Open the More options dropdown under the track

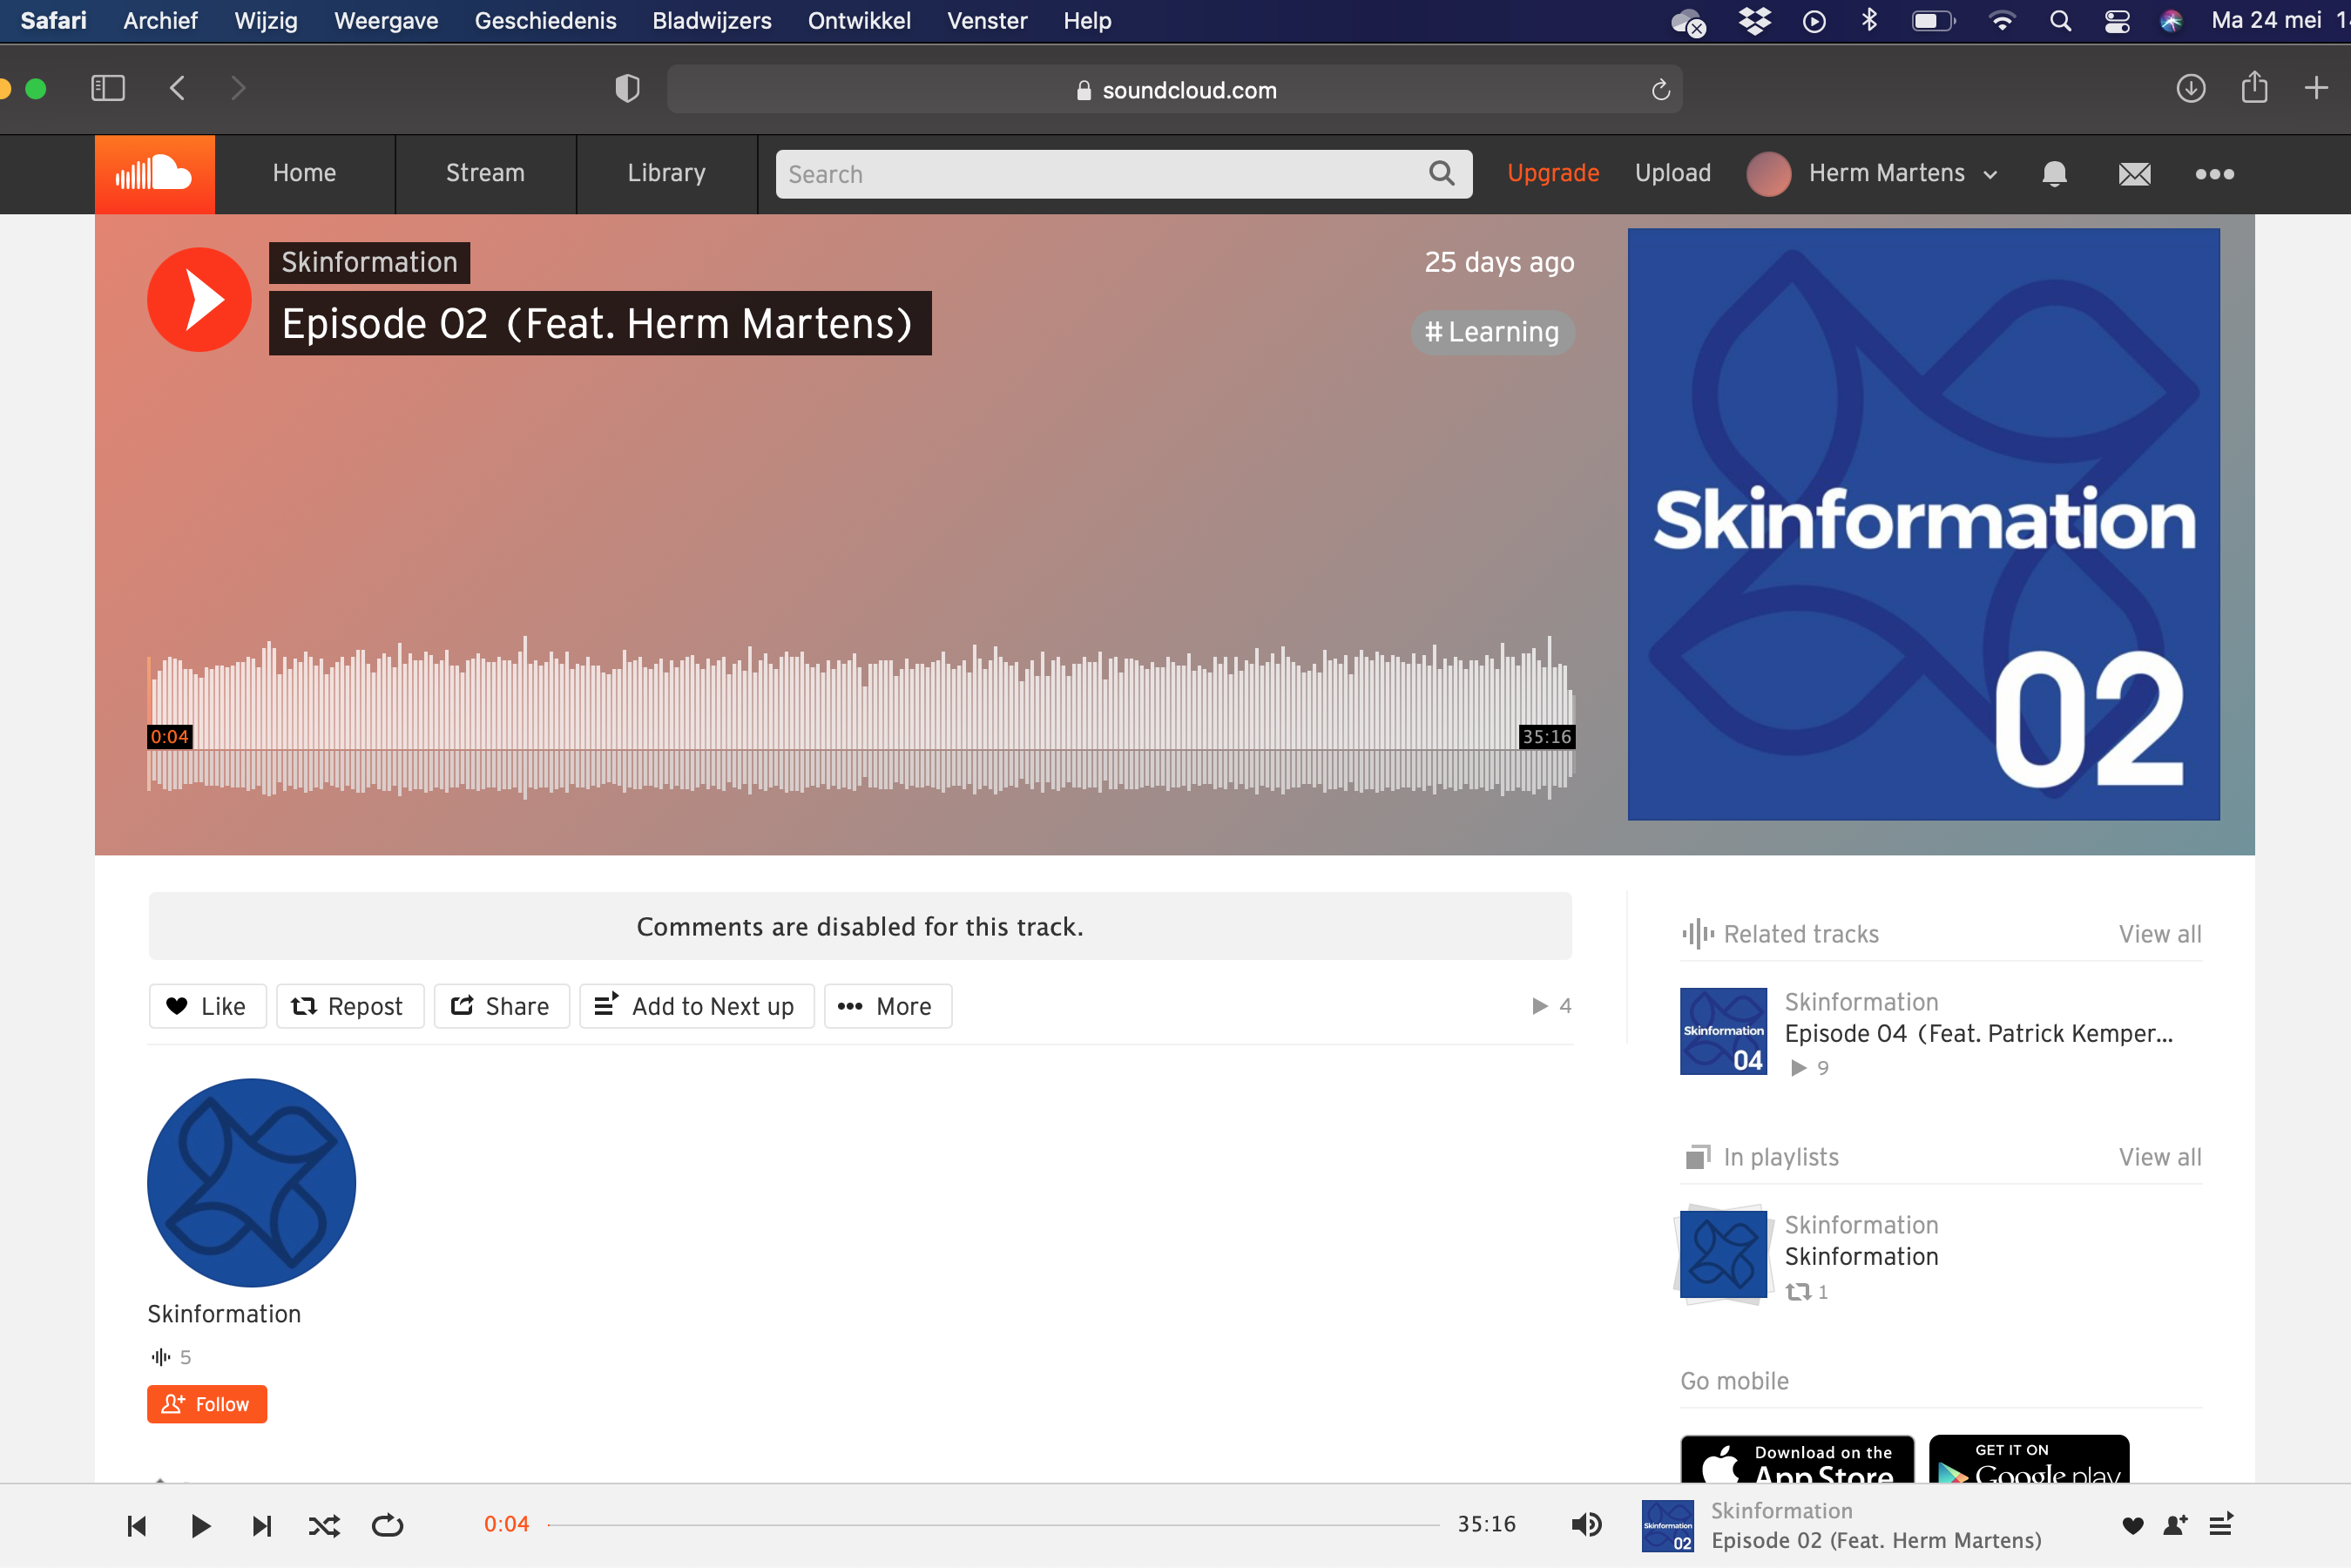tap(887, 1006)
